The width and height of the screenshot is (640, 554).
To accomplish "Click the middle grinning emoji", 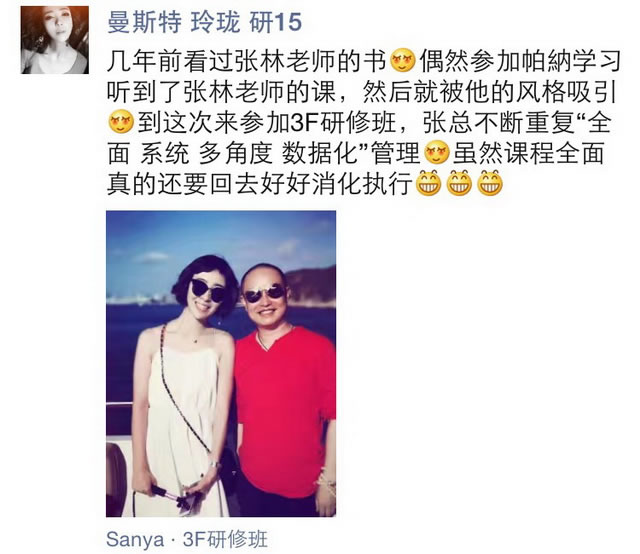I will pyautogui.click(x=459, y=183).
